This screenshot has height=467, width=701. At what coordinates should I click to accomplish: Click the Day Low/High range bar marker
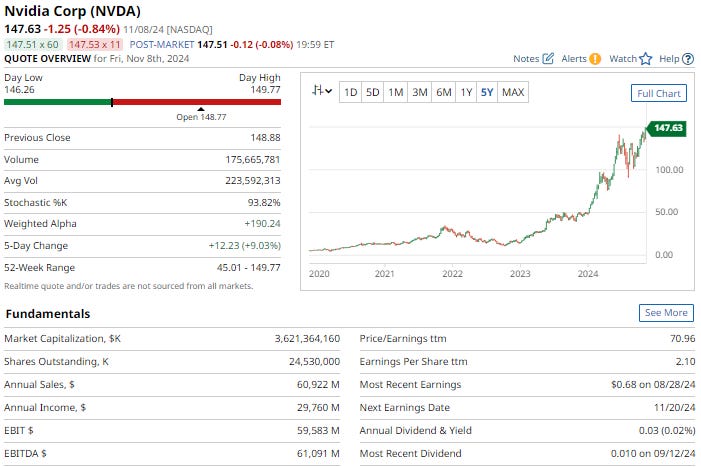point(112,102)
